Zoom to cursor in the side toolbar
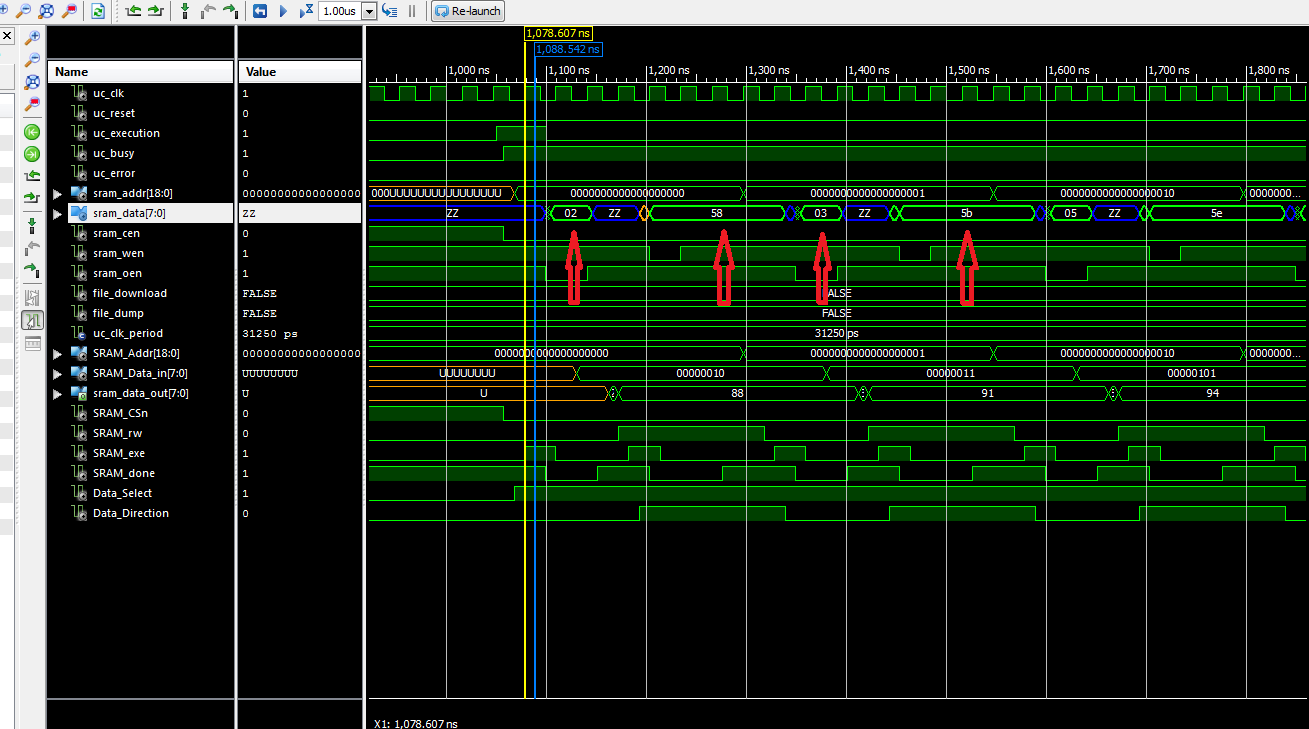Viewport: 1309px width, 729px height. tap(32, 103)
